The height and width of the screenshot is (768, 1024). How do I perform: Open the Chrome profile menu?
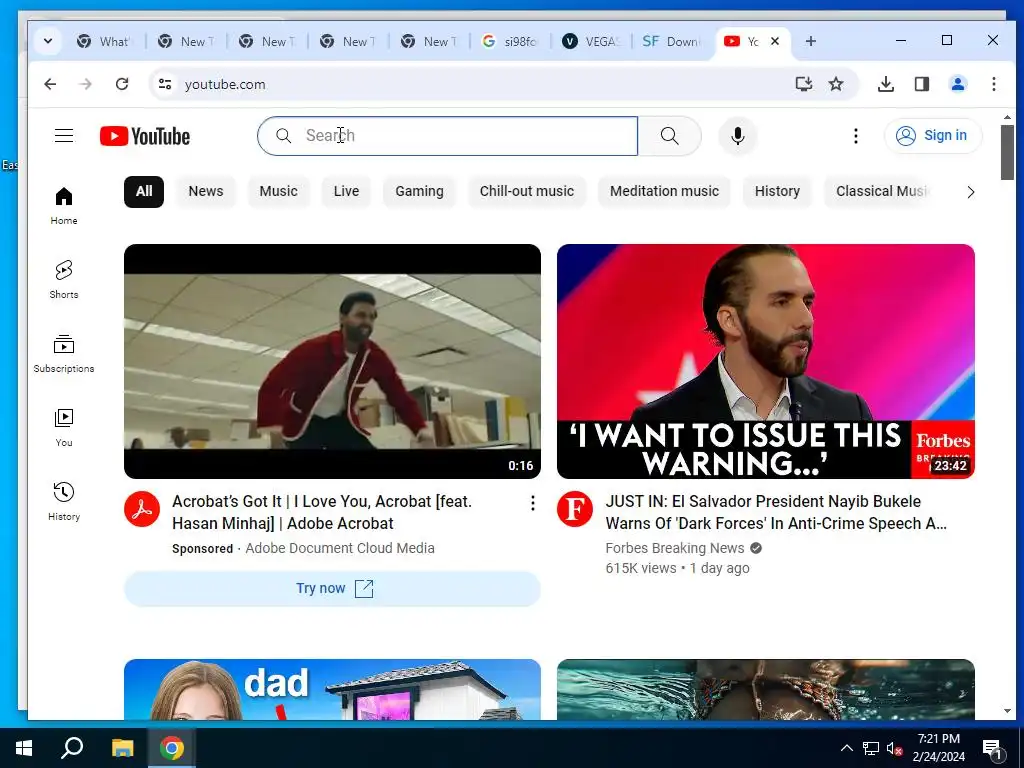pos(957,84)
